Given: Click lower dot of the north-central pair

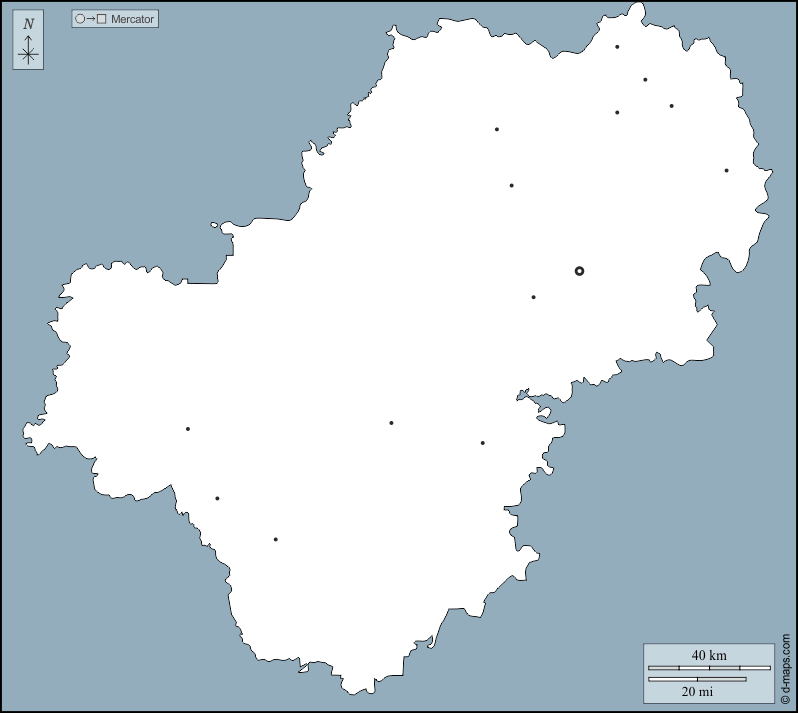Looking at the screenshot, I should tap(511, 185).
